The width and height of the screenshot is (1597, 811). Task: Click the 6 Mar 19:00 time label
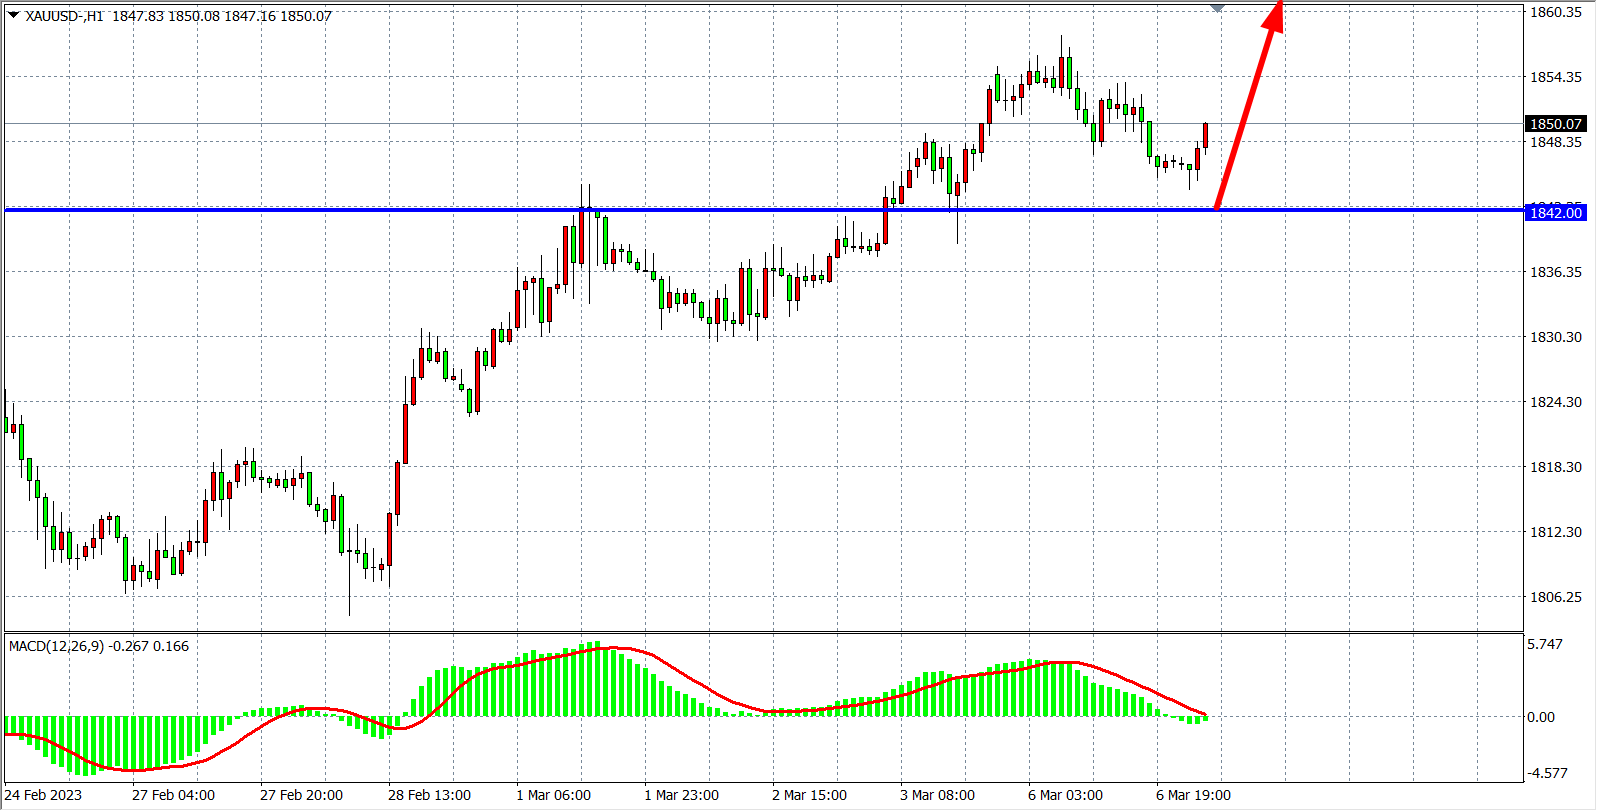[x=1193, y=795]
